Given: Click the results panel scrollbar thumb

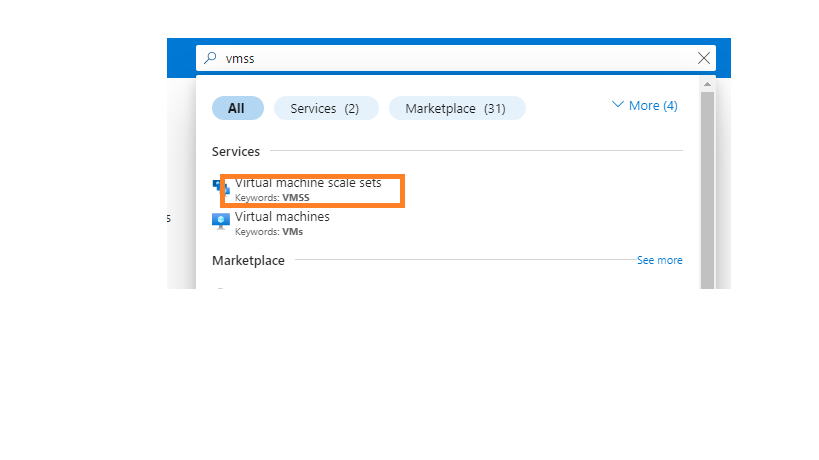Looking at the screenshot, I should pyautogui.click(x=707, y=190).
